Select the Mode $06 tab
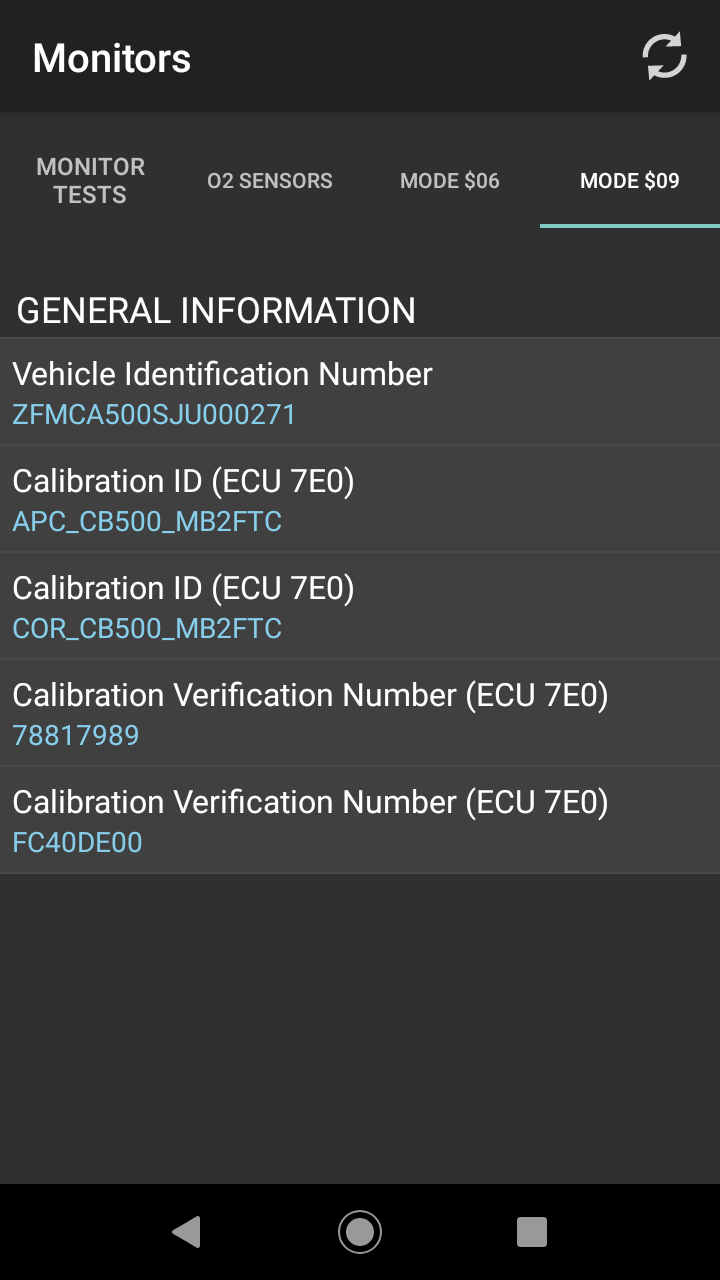This screenshot has height=1280, width=720. [x=450, y=181]
